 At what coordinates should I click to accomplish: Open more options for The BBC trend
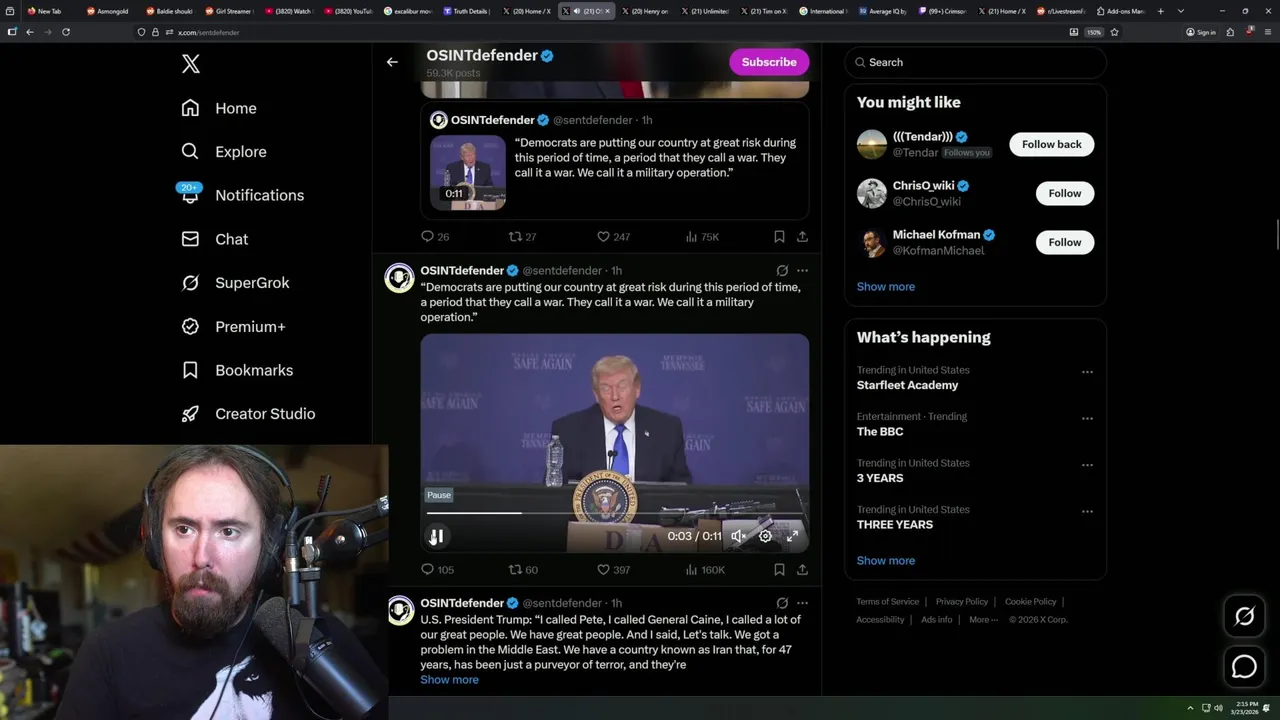[x=1087, y=418]
